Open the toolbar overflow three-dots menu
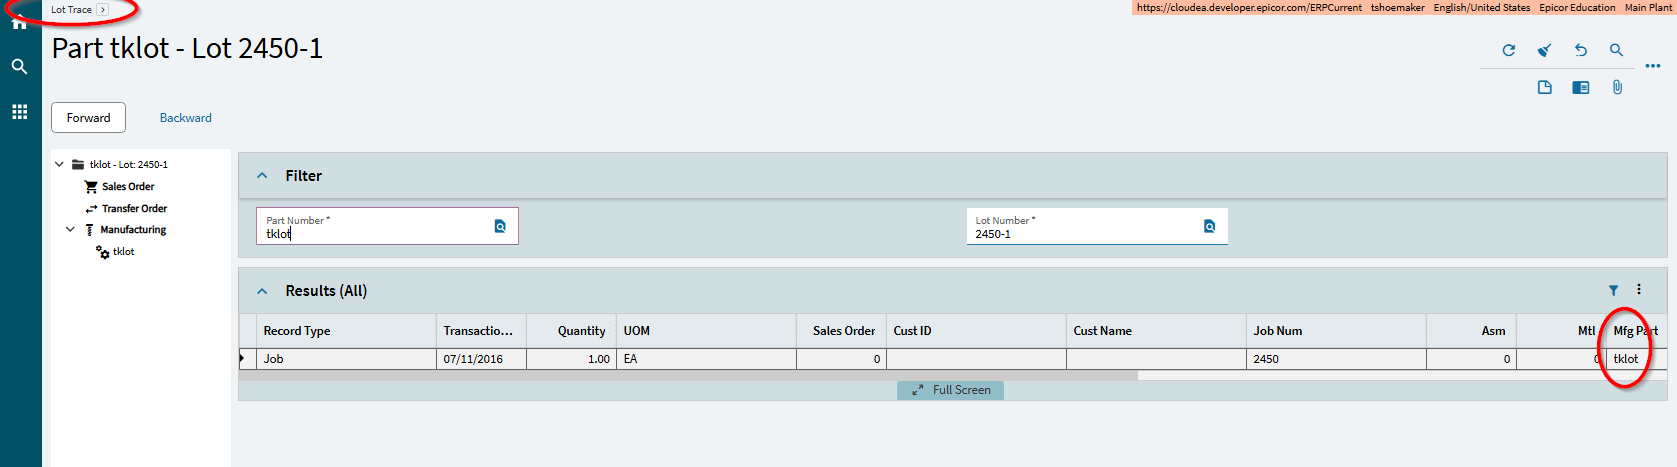This screenshot has height=467, width=1677. 1652,66
